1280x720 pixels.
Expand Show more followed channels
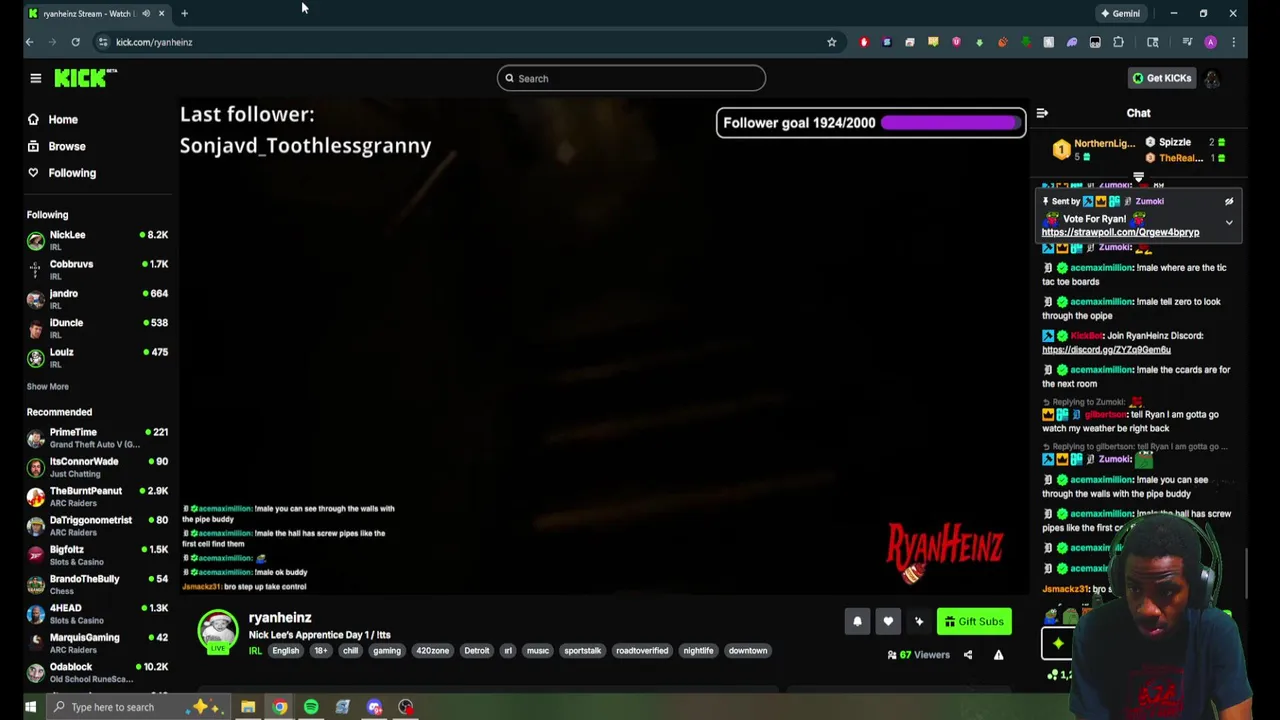pyautogui.click(x=47, y=387)
